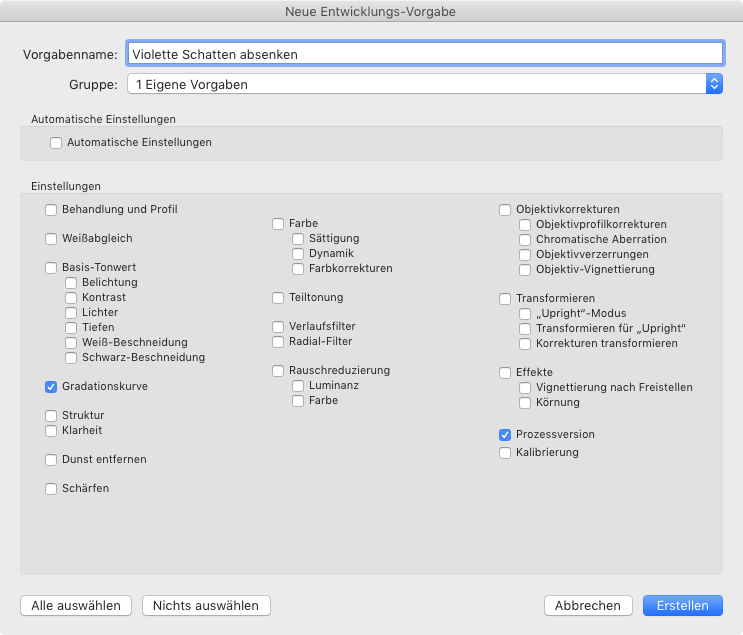Tick the Radial-Filter checkbox
Screen dimensions: 743x635
coord(278,342)
